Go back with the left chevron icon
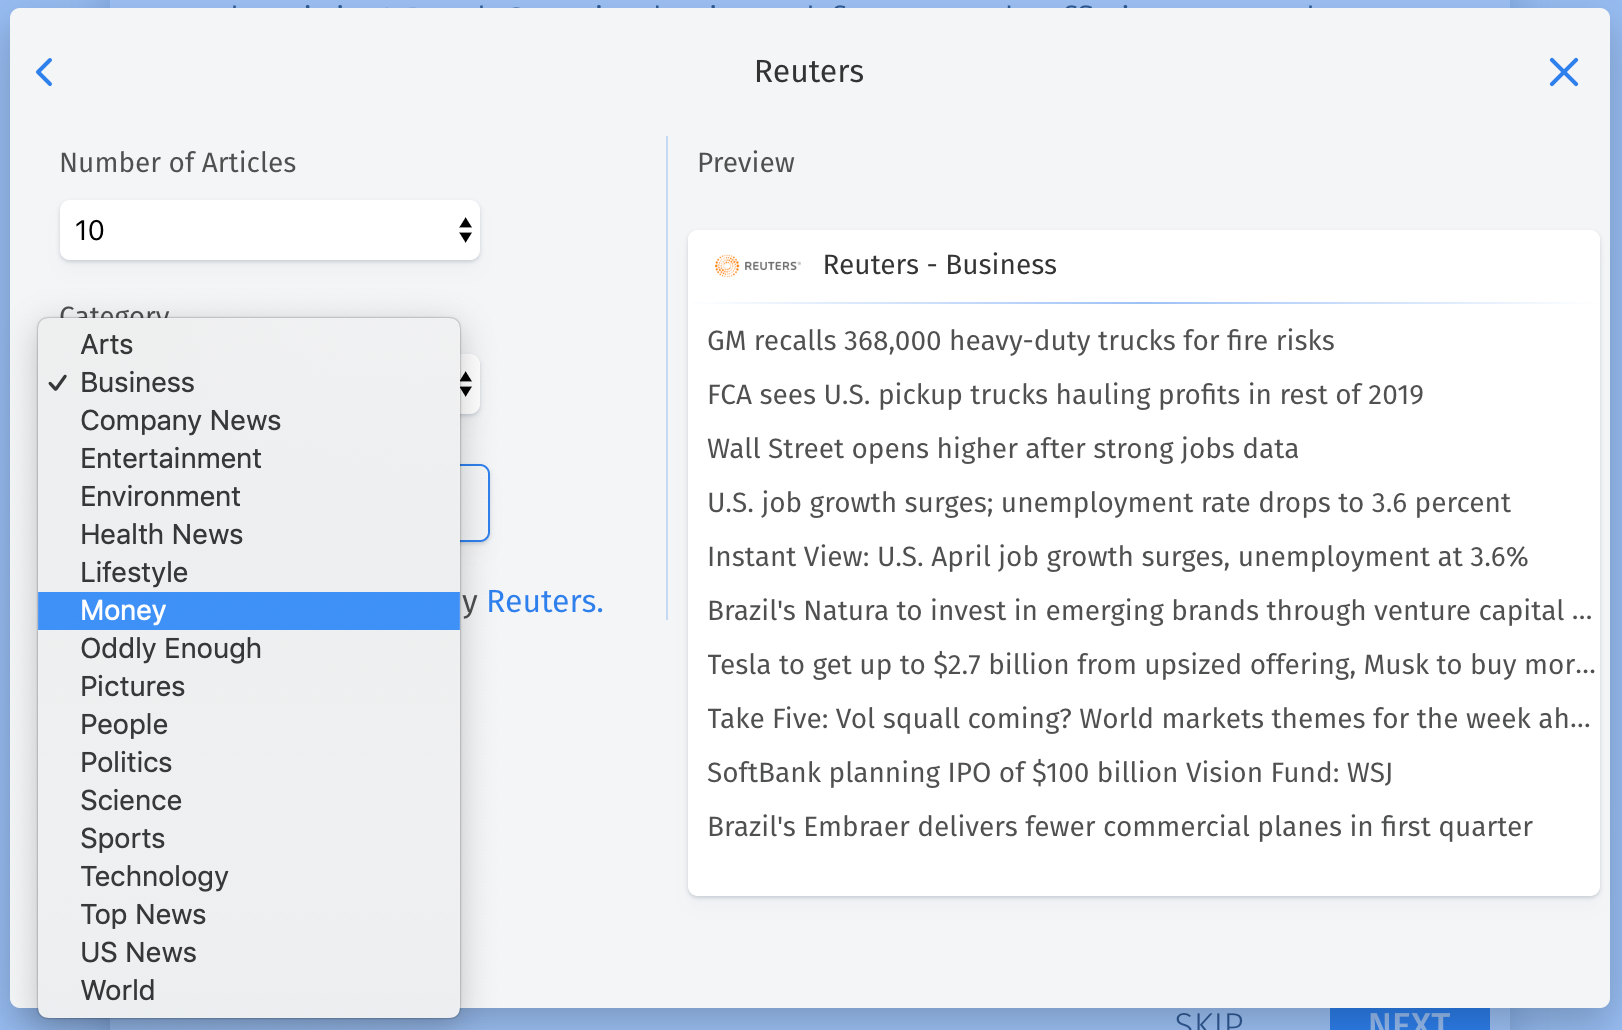1622x1030 pixels. pyautogui.click(x=44, y=72)
